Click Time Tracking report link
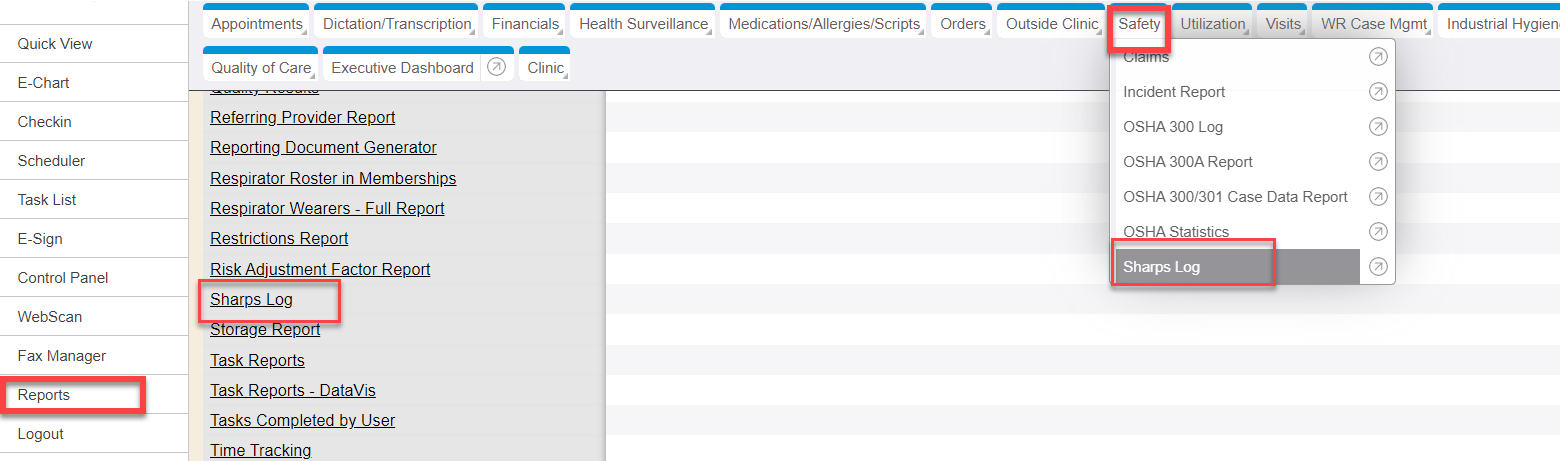This screenshot has width=1560, height=461. [260, 450]
